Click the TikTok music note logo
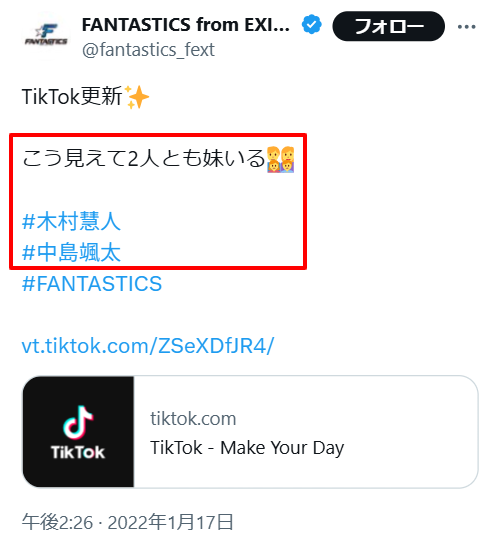The image size is (500, 542). pos(78,422)
